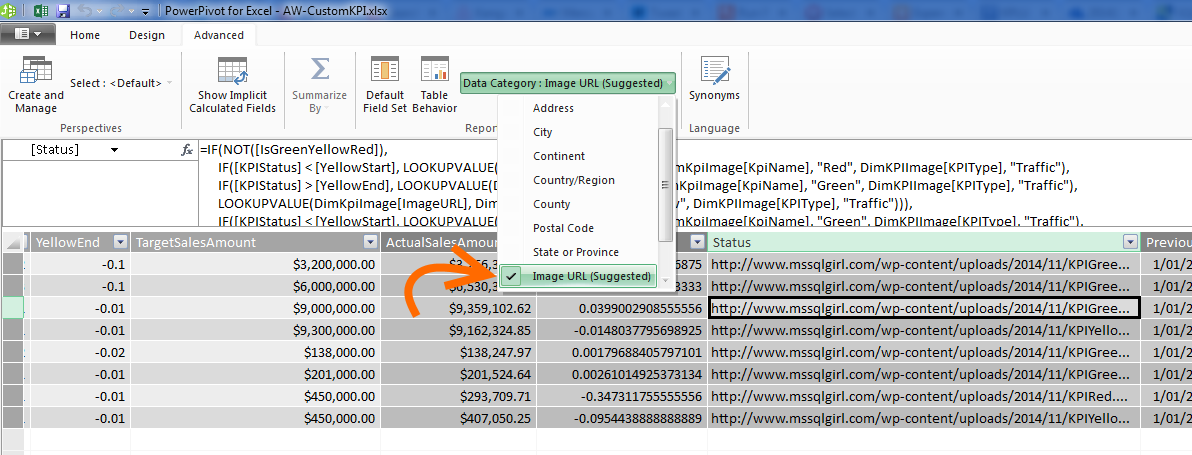This screenshot has width=1192, height=455.
Task: Open the PowerPivot app icon menu
Action: tap(9, 11)
